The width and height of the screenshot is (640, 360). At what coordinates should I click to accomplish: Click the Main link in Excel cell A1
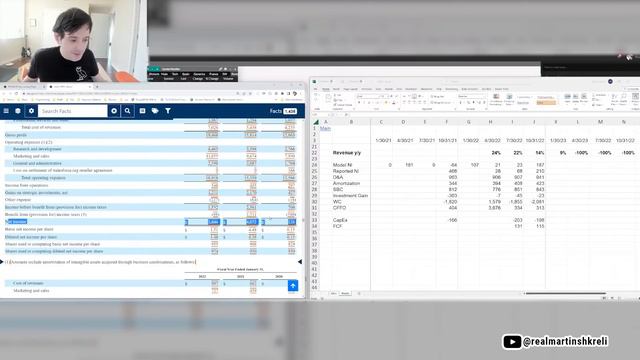pyautogui.click(x=325, y=129)
